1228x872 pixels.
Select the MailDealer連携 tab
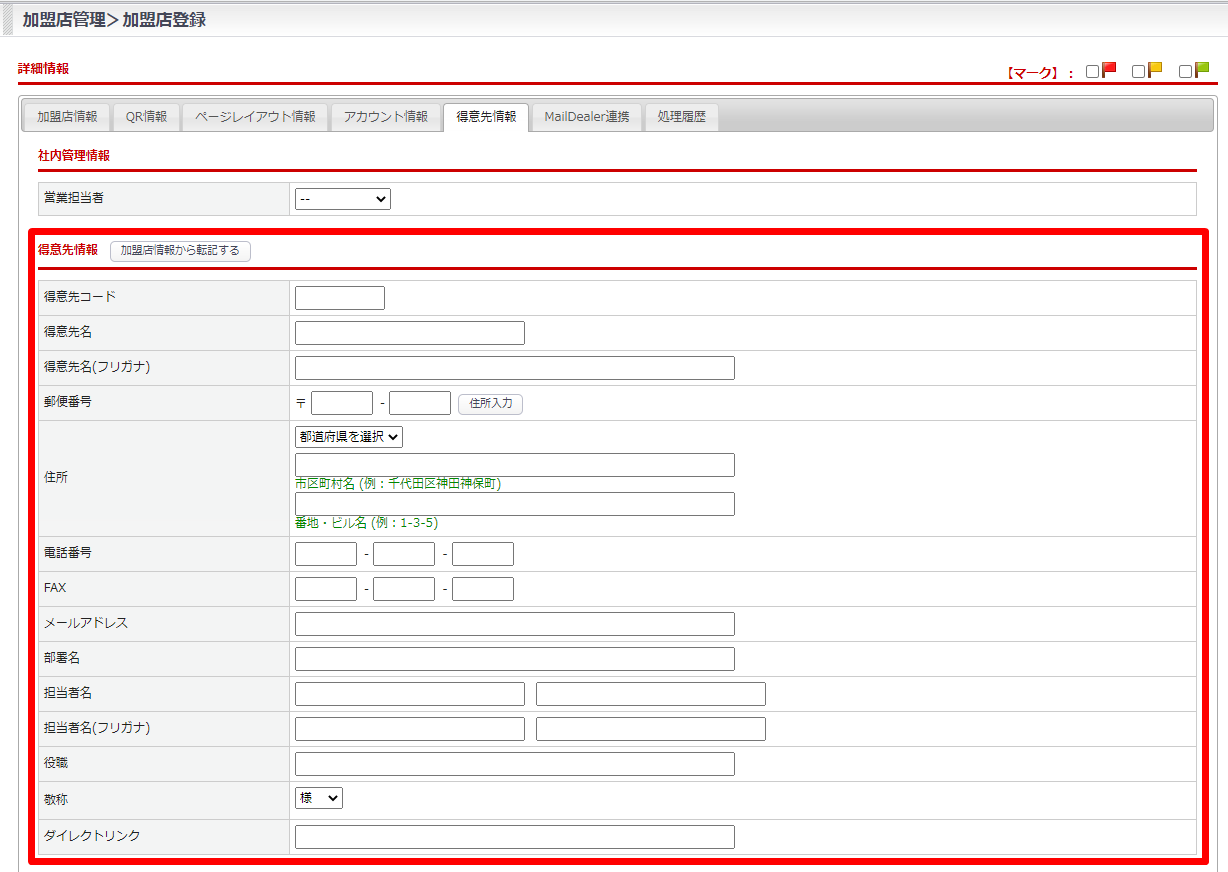(x=587, y=117)
